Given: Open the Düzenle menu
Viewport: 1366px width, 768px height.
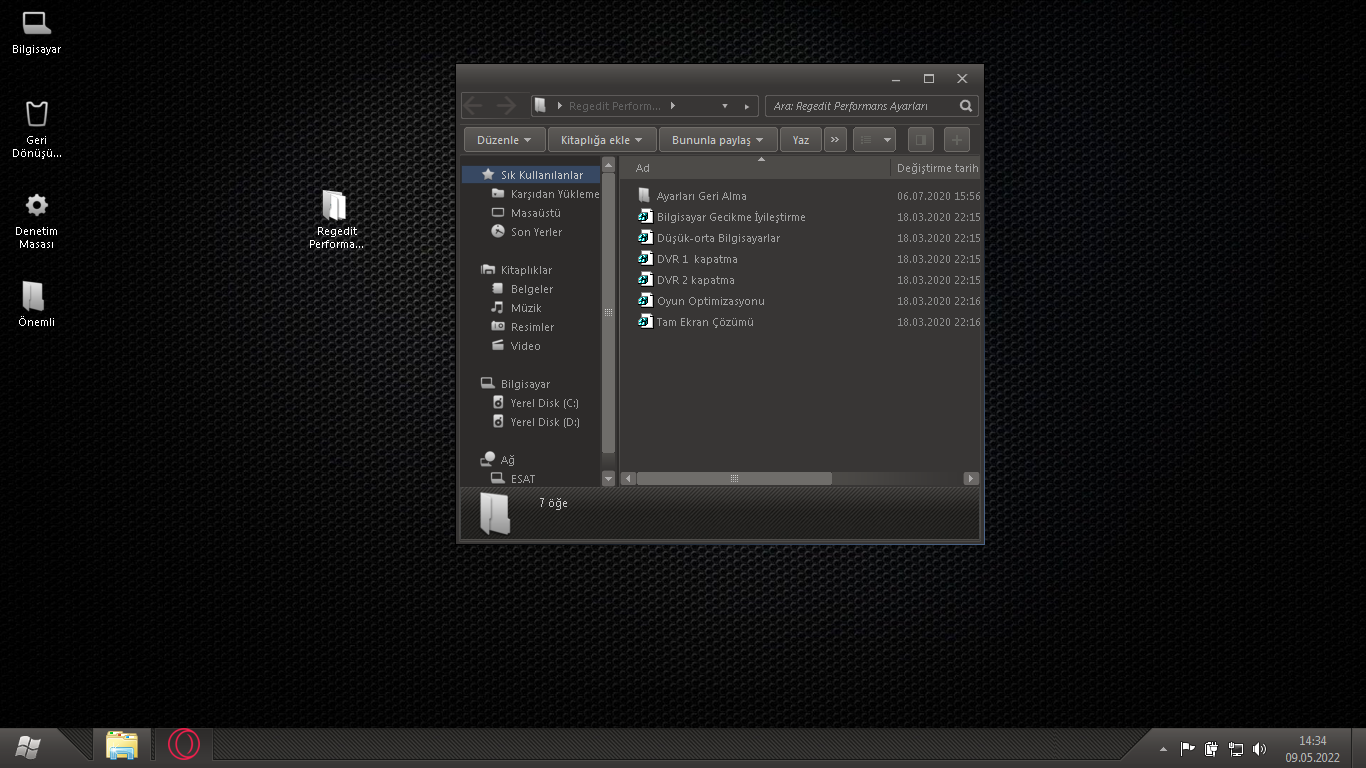Looking at the screenshot, I should pyautogui.click(x=505, y=140).
